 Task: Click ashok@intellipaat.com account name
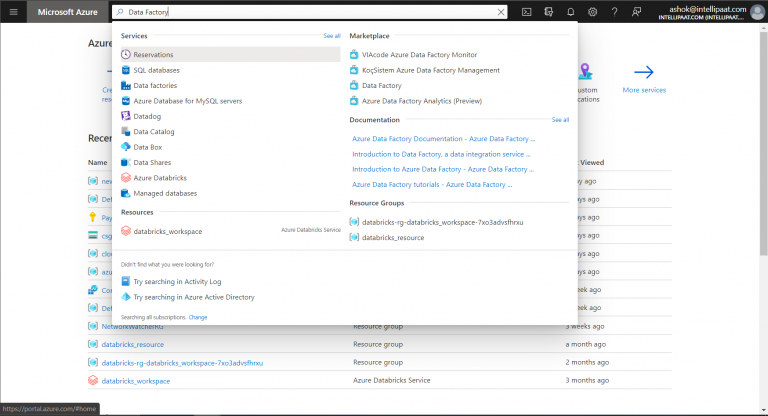[708, 9]
